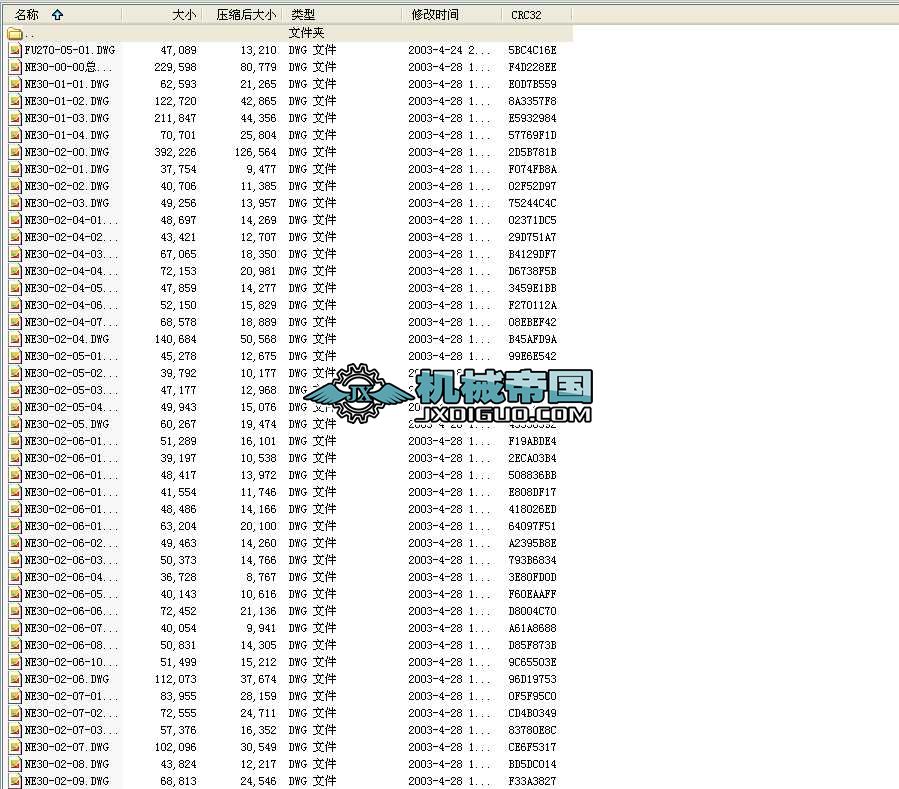This screenshot has width=899, height=789.
Task: Click the DWG icon beside NE30-02-08.DWG
Action: (15, 763)
